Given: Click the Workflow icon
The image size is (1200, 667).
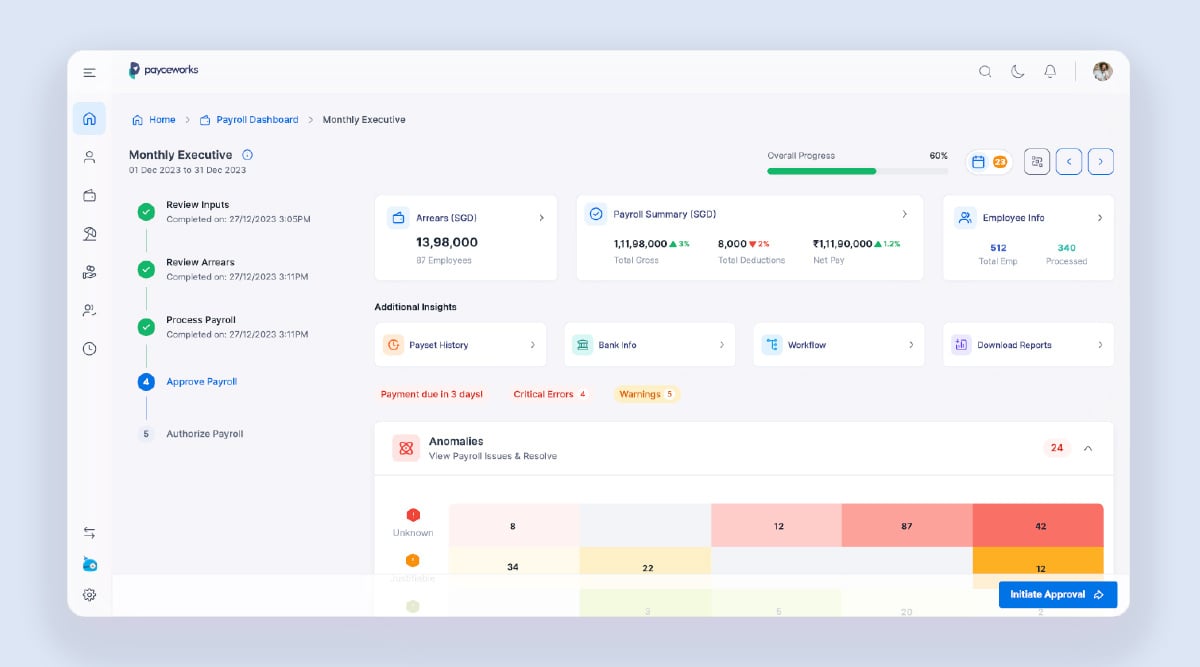Looking at the screenshot, I should (772, 343).
